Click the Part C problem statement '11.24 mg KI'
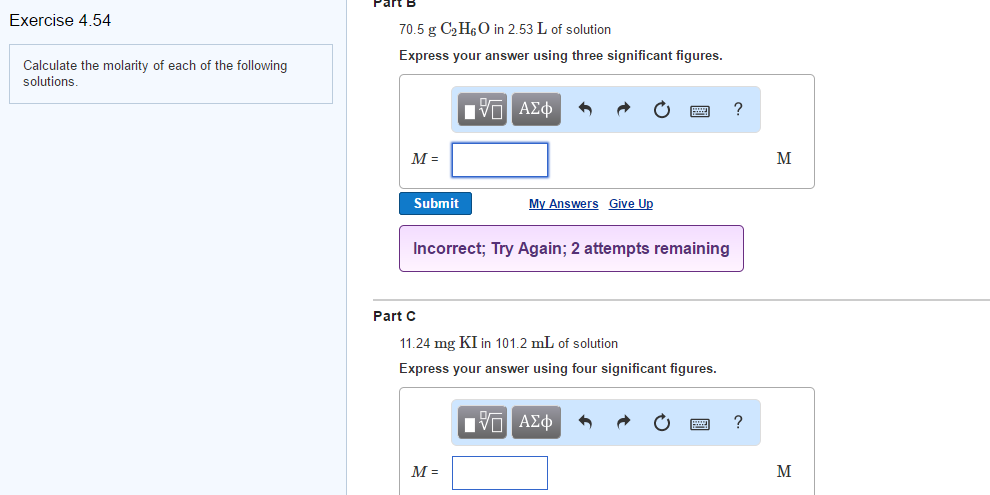This screenshot has width=990, height=495. 508,343
